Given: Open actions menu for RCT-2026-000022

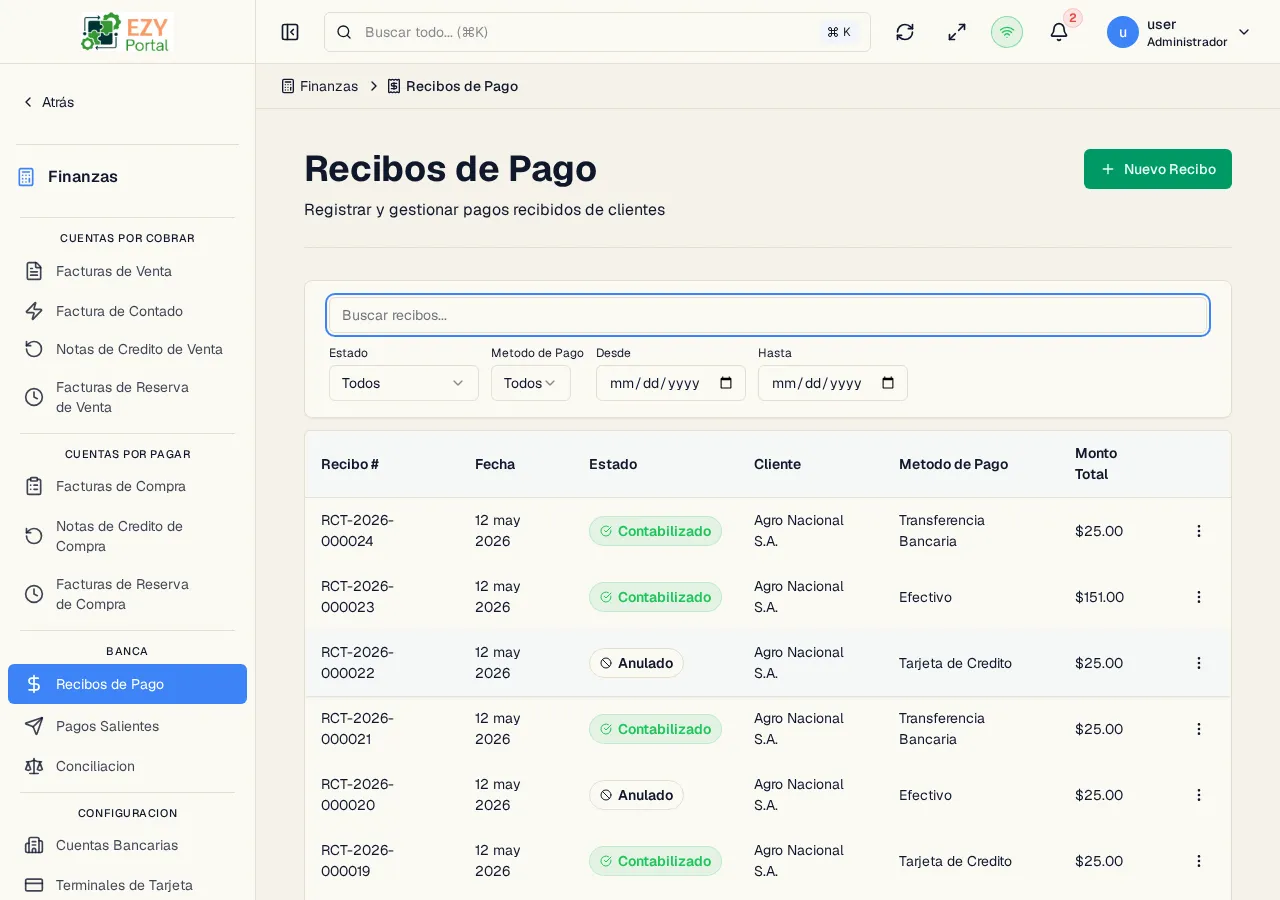Looking at the screenshot, I should tap(1199, 663).
